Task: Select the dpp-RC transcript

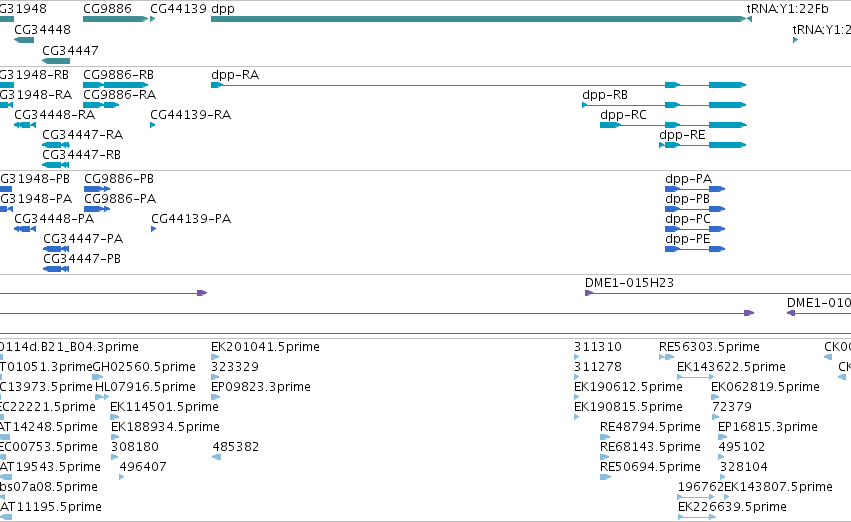Action: tap(674, 125)
